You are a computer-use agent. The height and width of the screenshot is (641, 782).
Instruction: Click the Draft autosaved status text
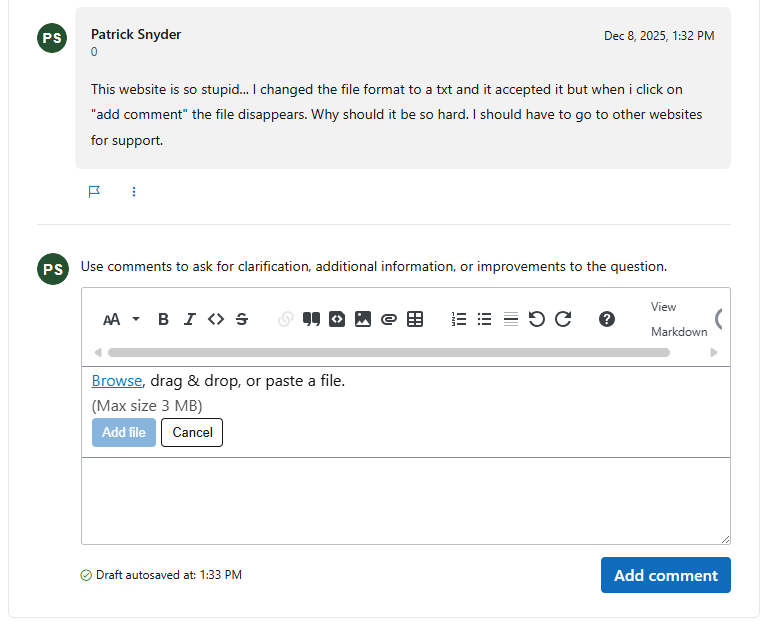(x=169, y=575)
